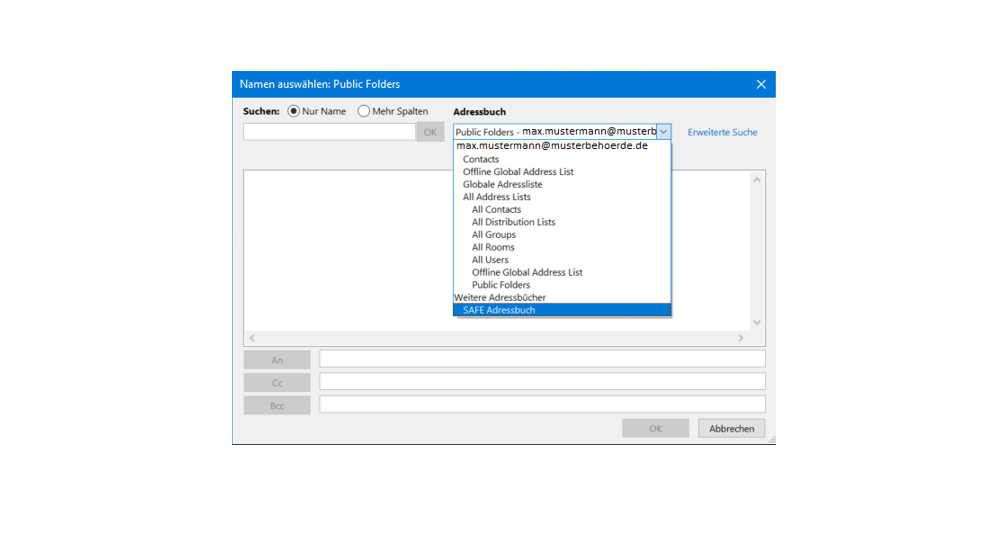1006x541 pixels.
Task: Choose SAFE Adressbuch from the list
Action: point(499,310)
